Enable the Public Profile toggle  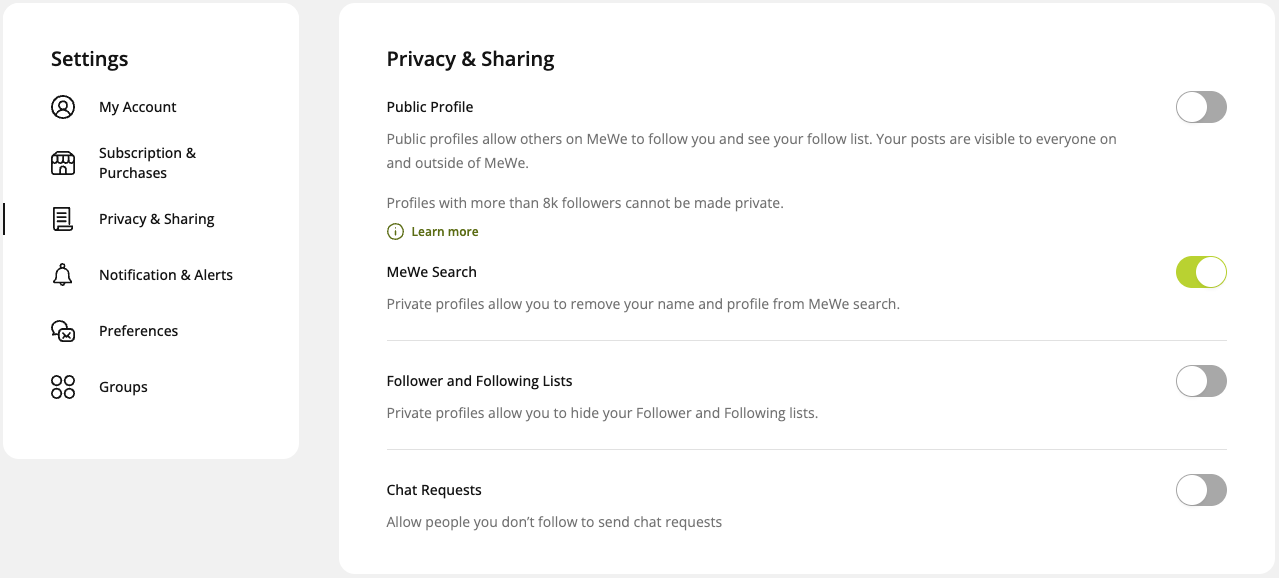[1201, 107]
